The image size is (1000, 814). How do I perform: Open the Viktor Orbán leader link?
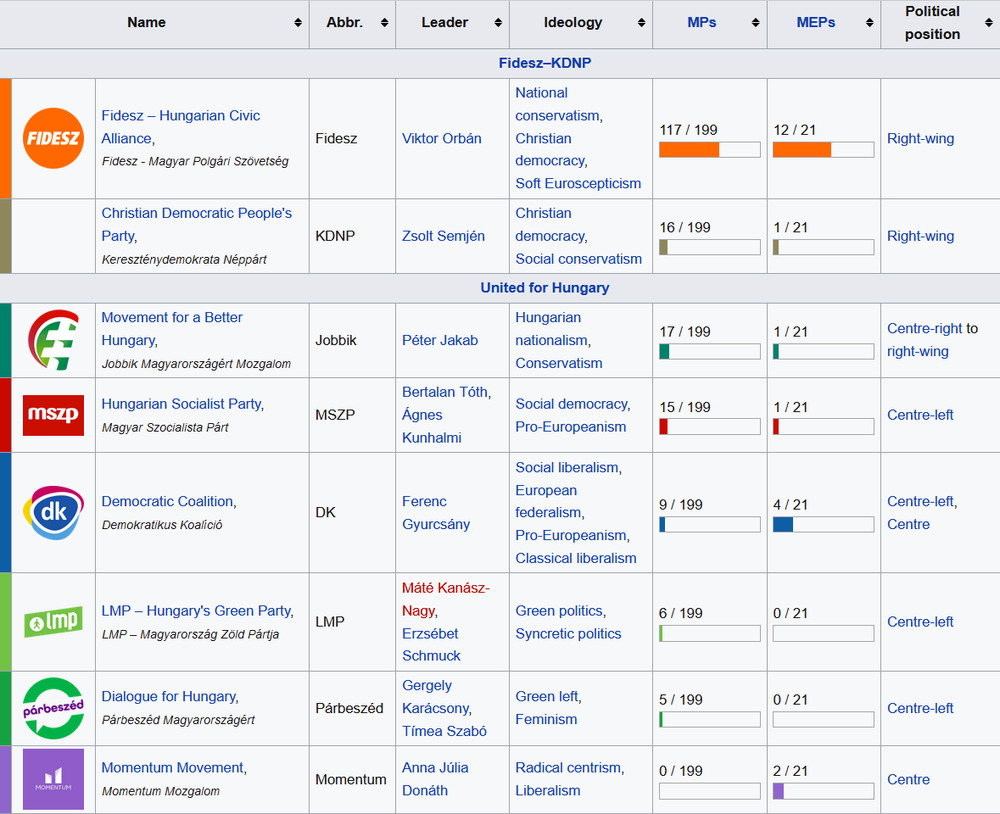point(441,139)
